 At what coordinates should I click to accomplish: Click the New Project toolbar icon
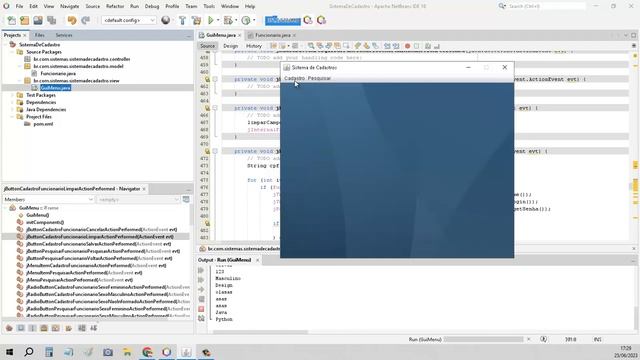pyautogui.click(x=24, y=20)
